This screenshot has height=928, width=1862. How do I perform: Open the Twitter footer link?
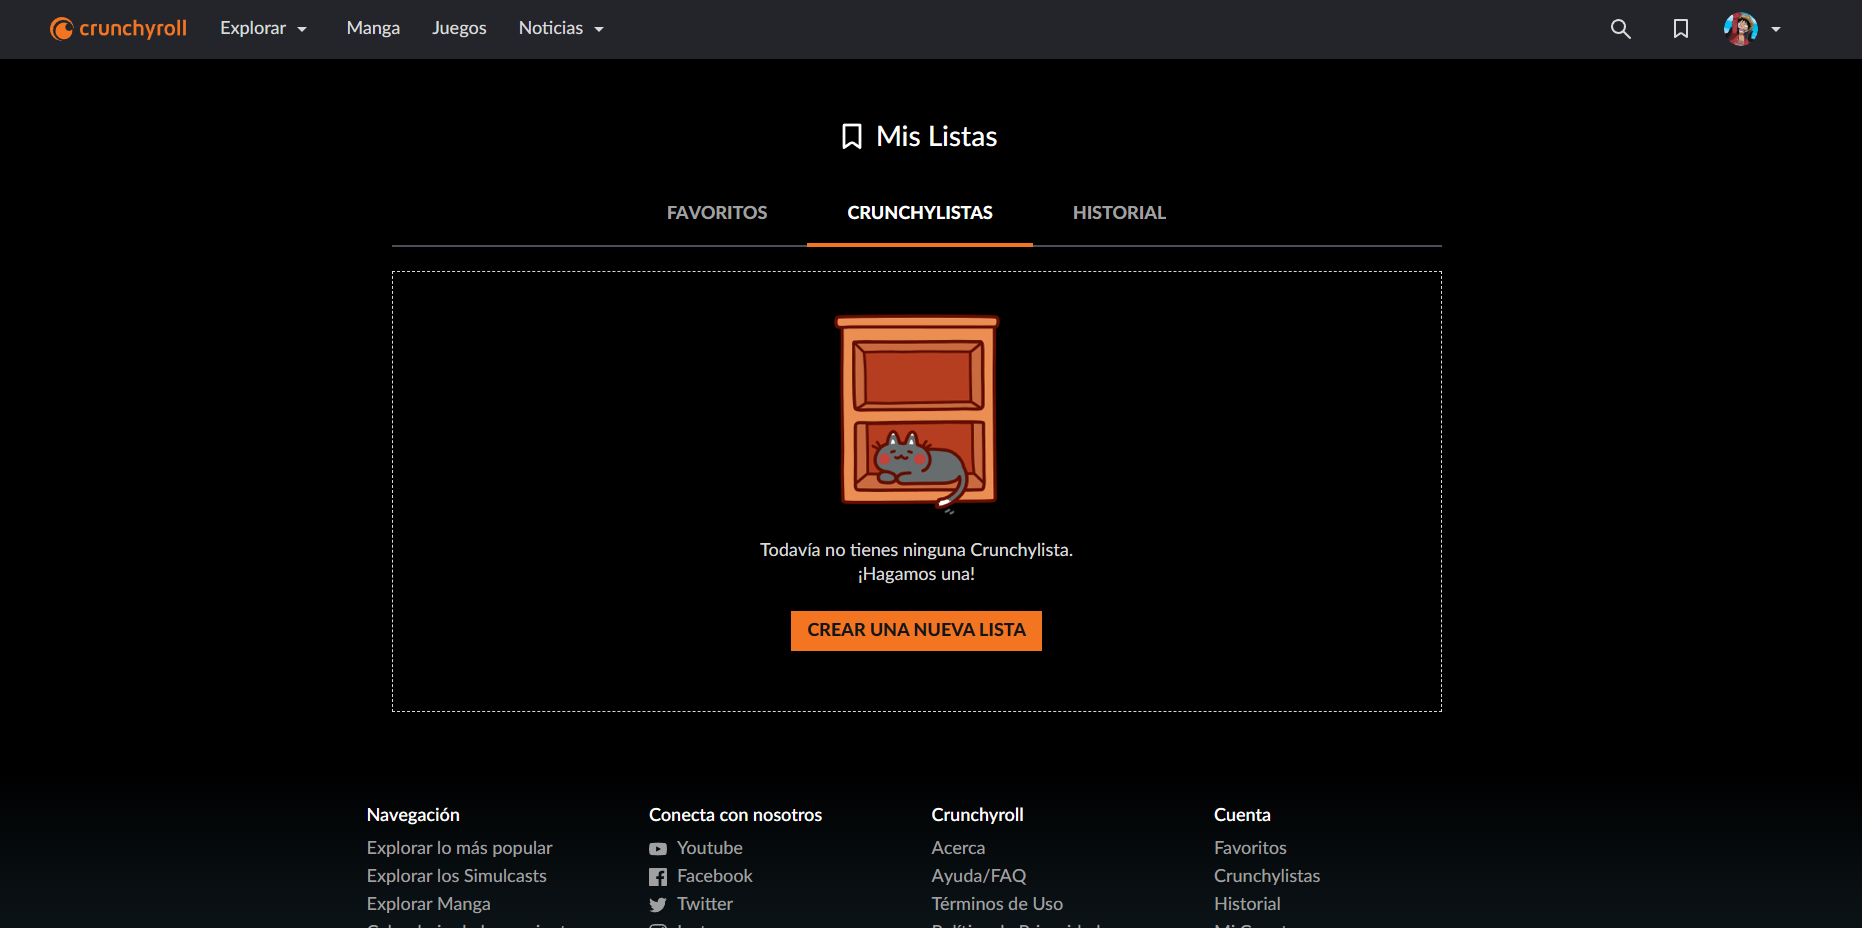pos(705,904)
